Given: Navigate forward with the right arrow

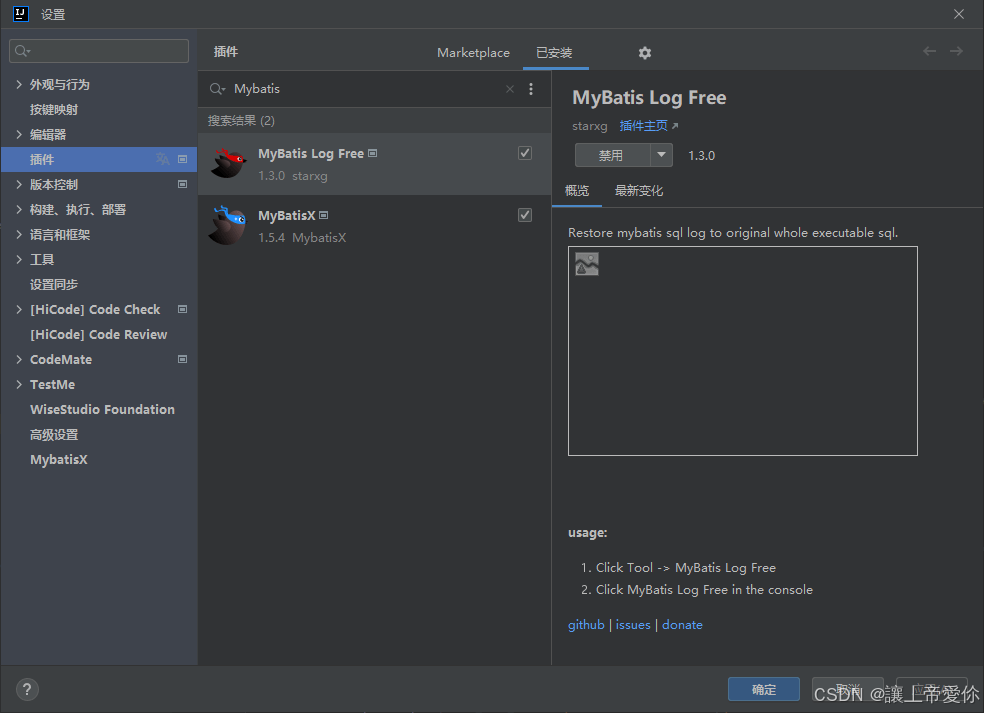Looking at the screenshot, I should click(956, 51).
